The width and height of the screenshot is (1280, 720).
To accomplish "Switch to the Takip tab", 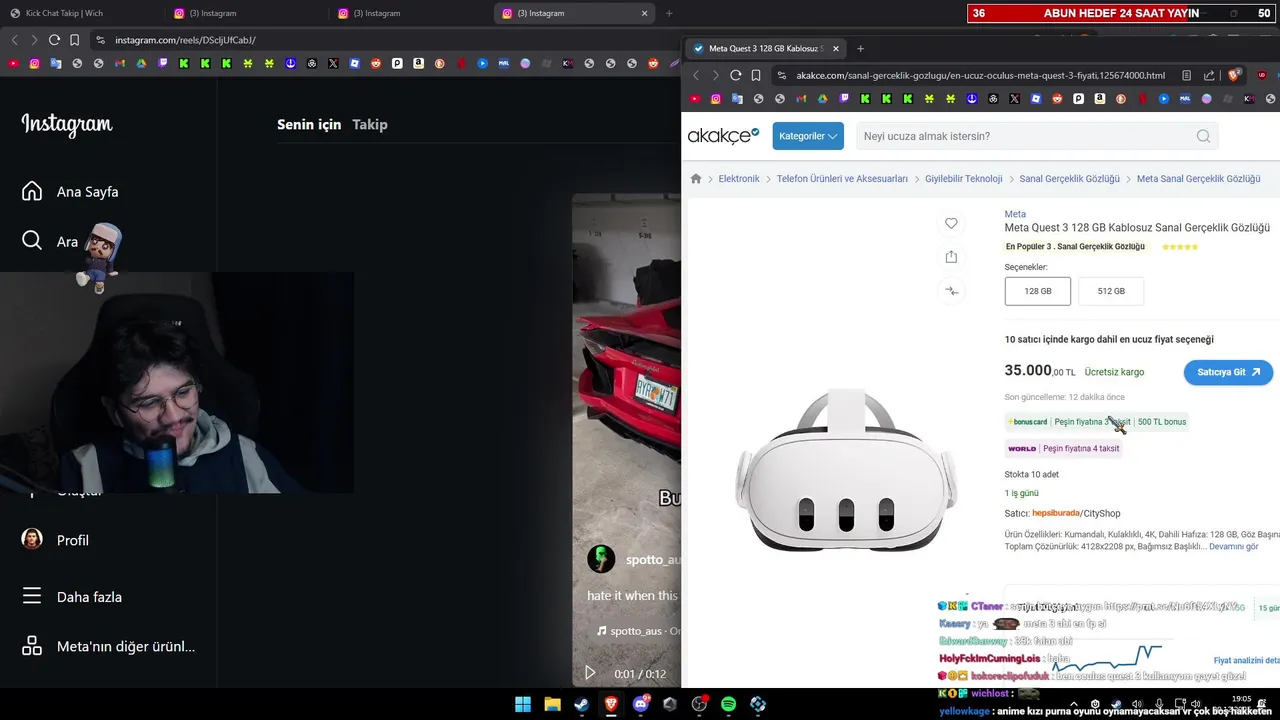I will [x=370, y=124].
